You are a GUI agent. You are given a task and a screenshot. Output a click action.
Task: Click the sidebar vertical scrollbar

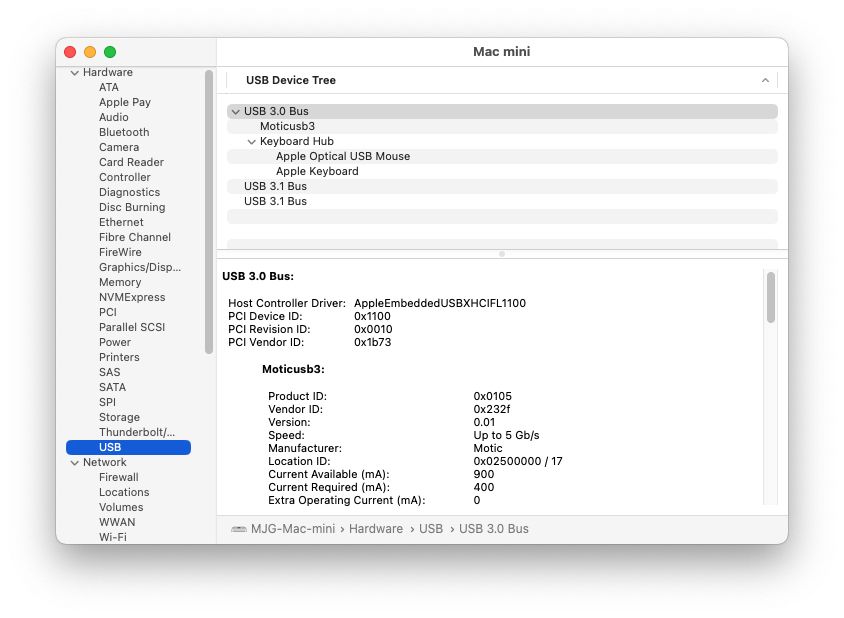pyautogui.click(x=209, y=212)
